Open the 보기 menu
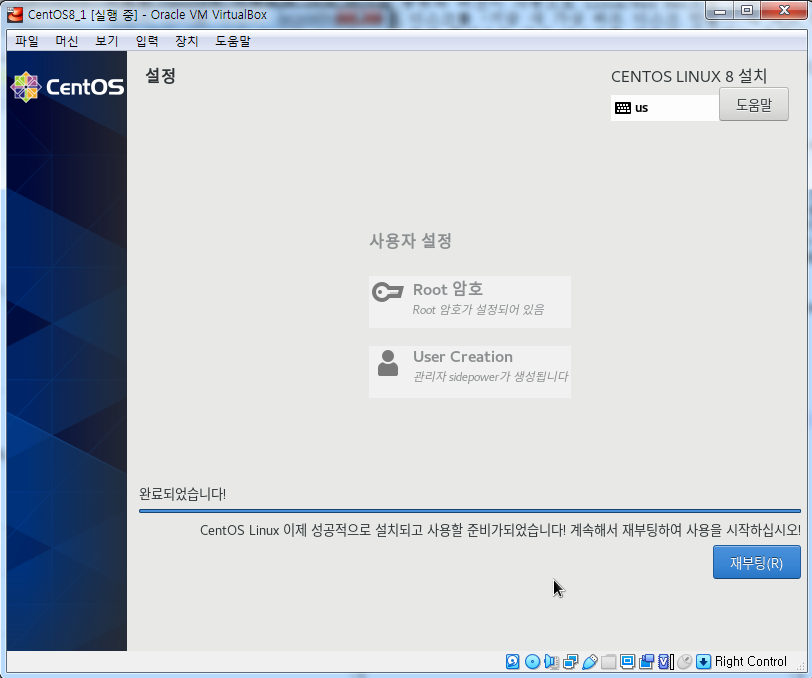Screen dimensions: 812x678 pyautogui.click(x=107, y=41)
